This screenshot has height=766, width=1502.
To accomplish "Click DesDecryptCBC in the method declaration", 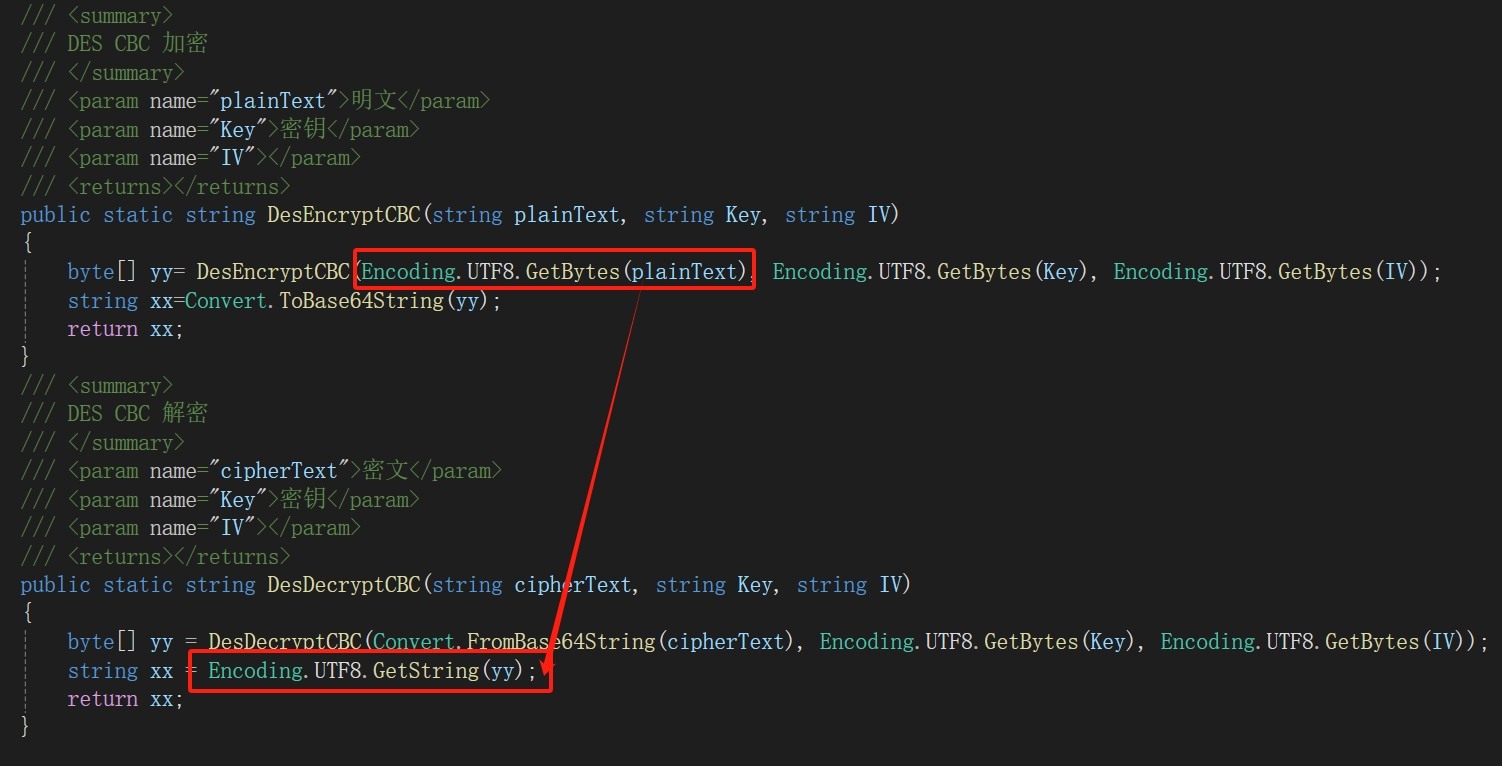I will [343, 585].
